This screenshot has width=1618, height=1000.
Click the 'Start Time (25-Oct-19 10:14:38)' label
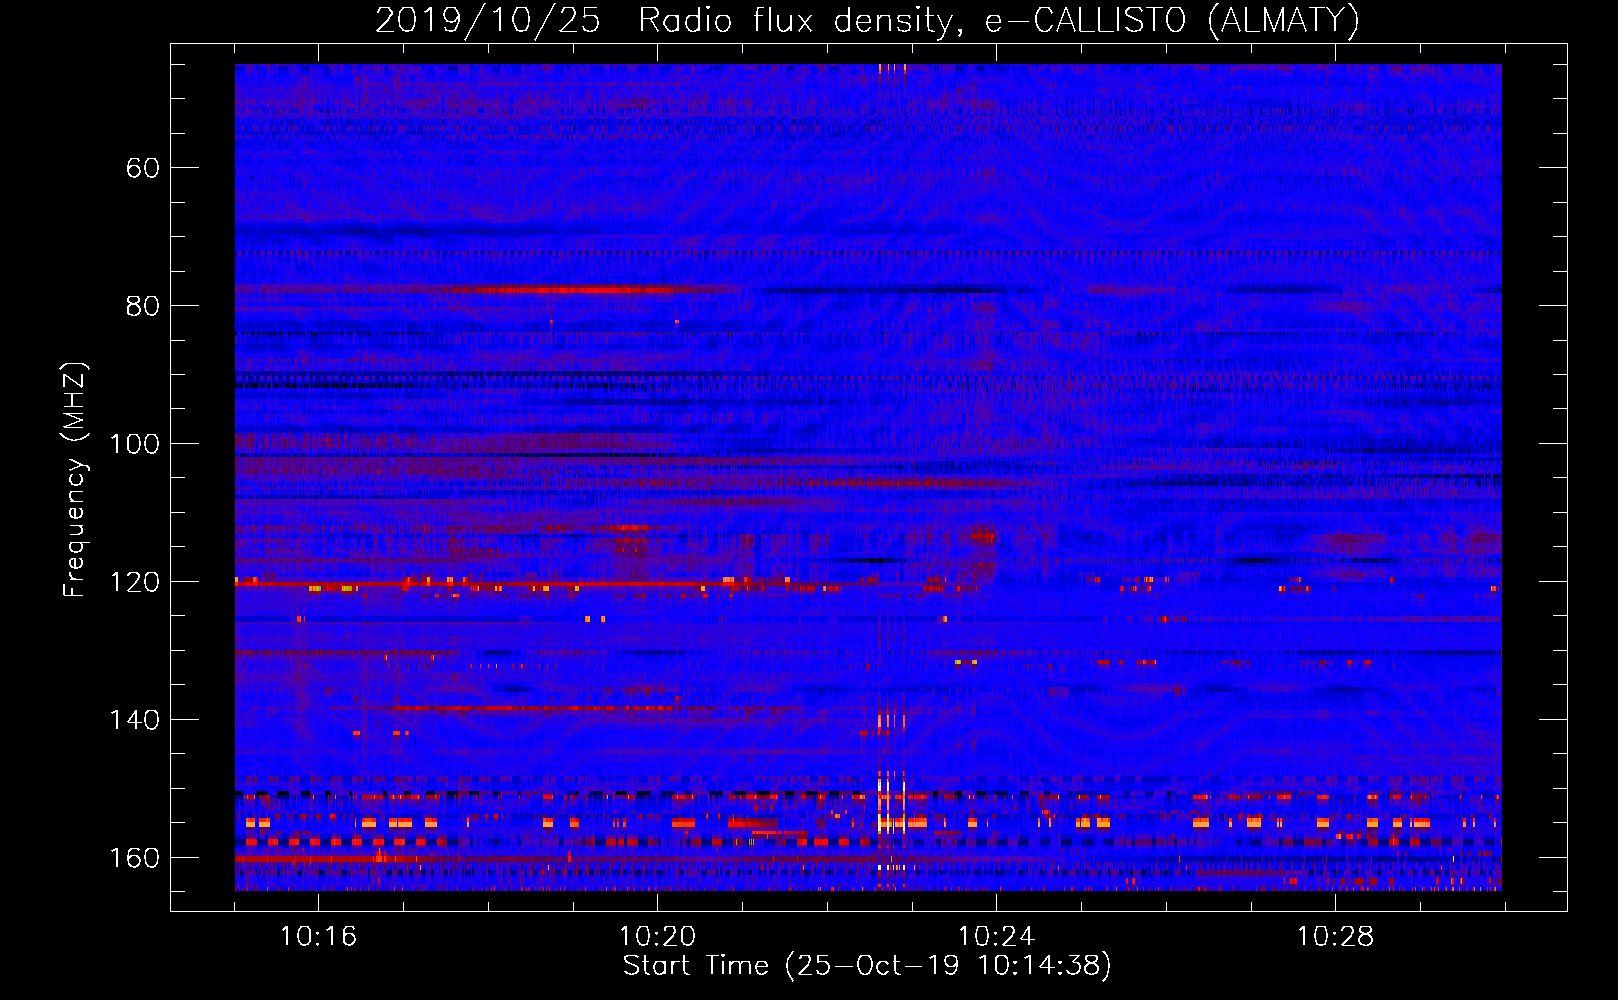(867, 966)
